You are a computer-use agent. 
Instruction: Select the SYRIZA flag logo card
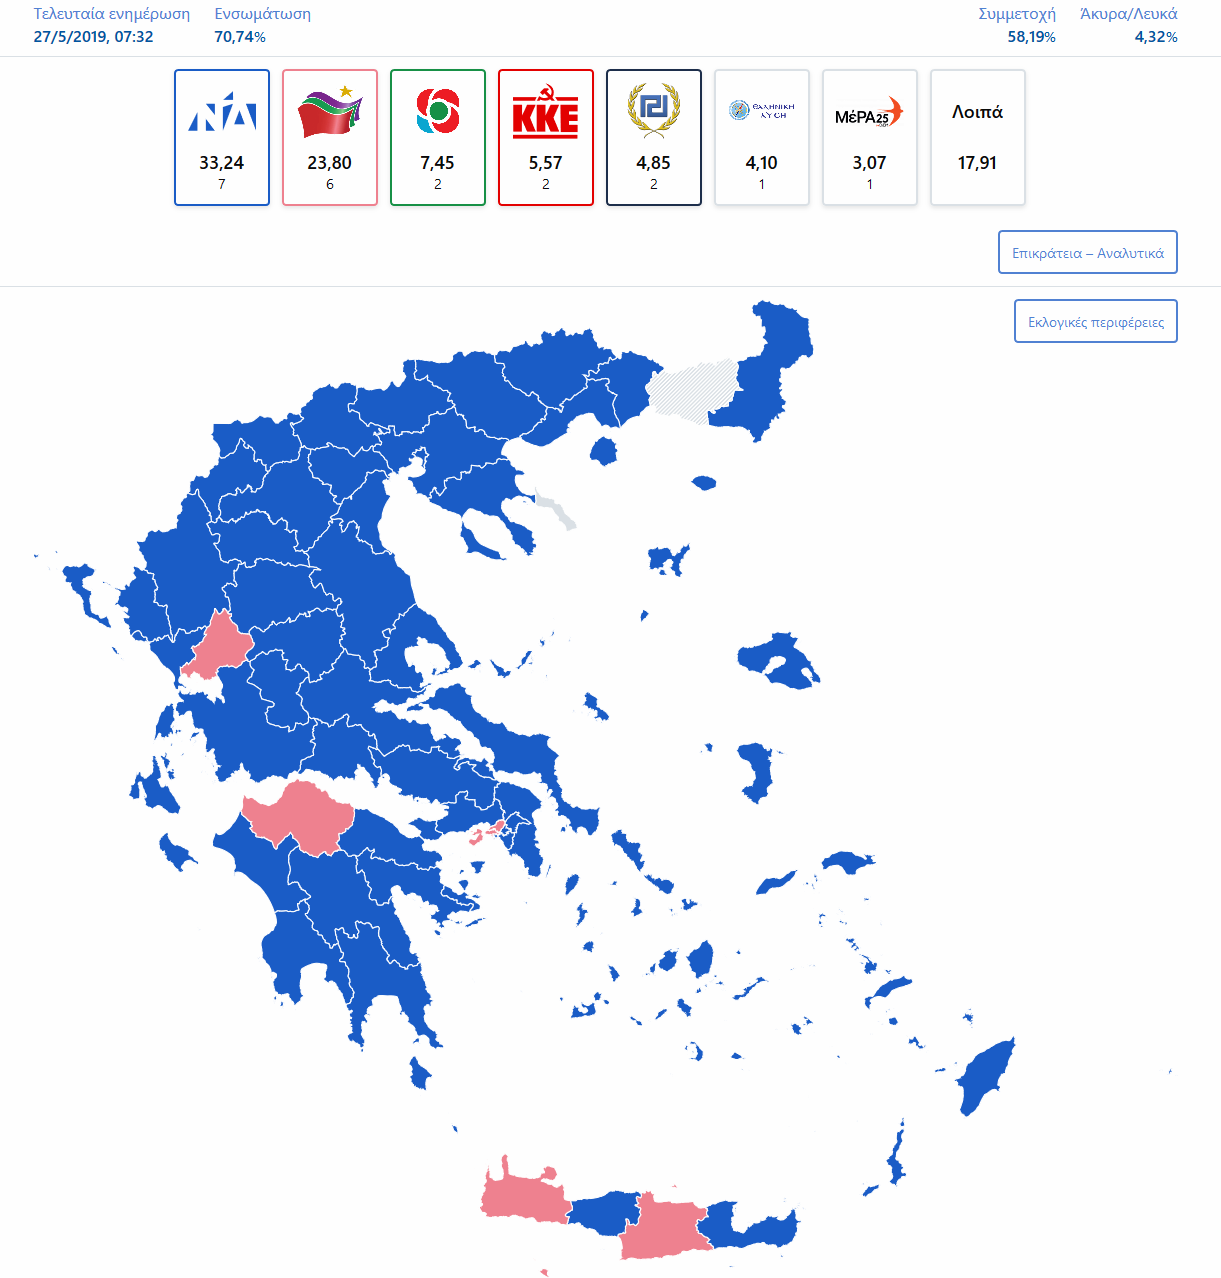point(330,113)
